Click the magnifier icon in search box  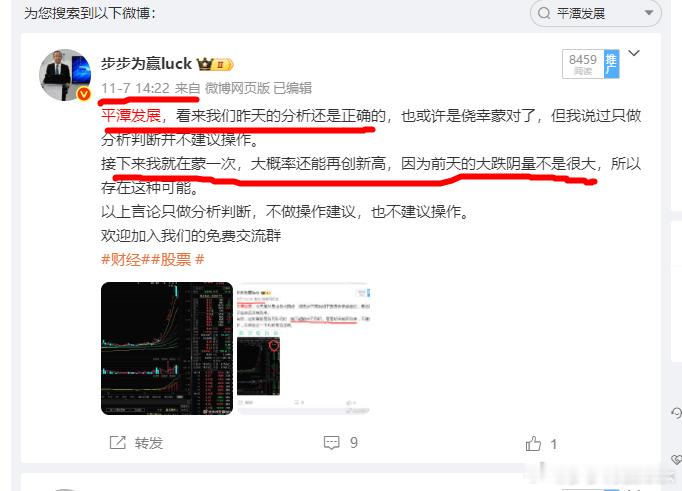(544, 13)
